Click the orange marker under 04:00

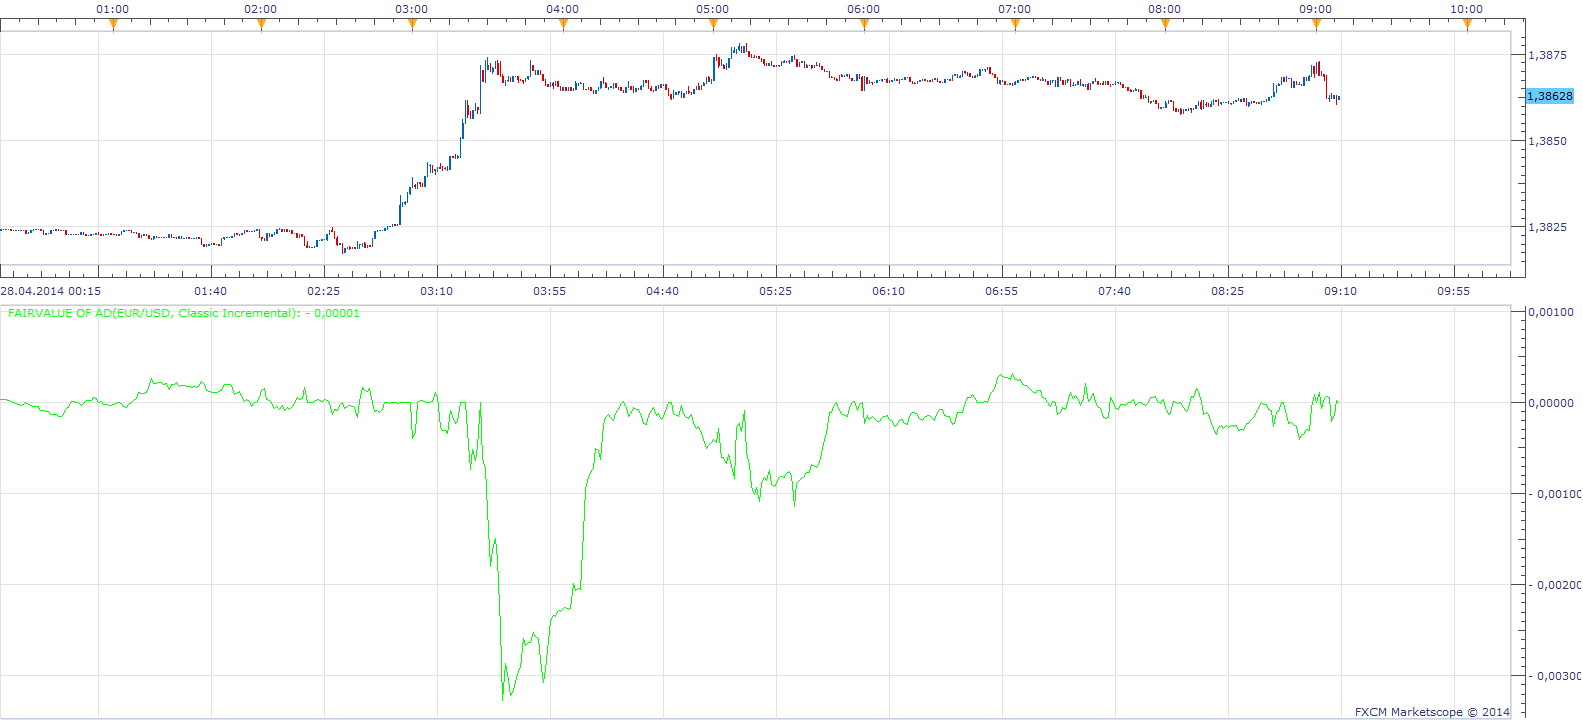pyautogui.click(x=563, y=25)
